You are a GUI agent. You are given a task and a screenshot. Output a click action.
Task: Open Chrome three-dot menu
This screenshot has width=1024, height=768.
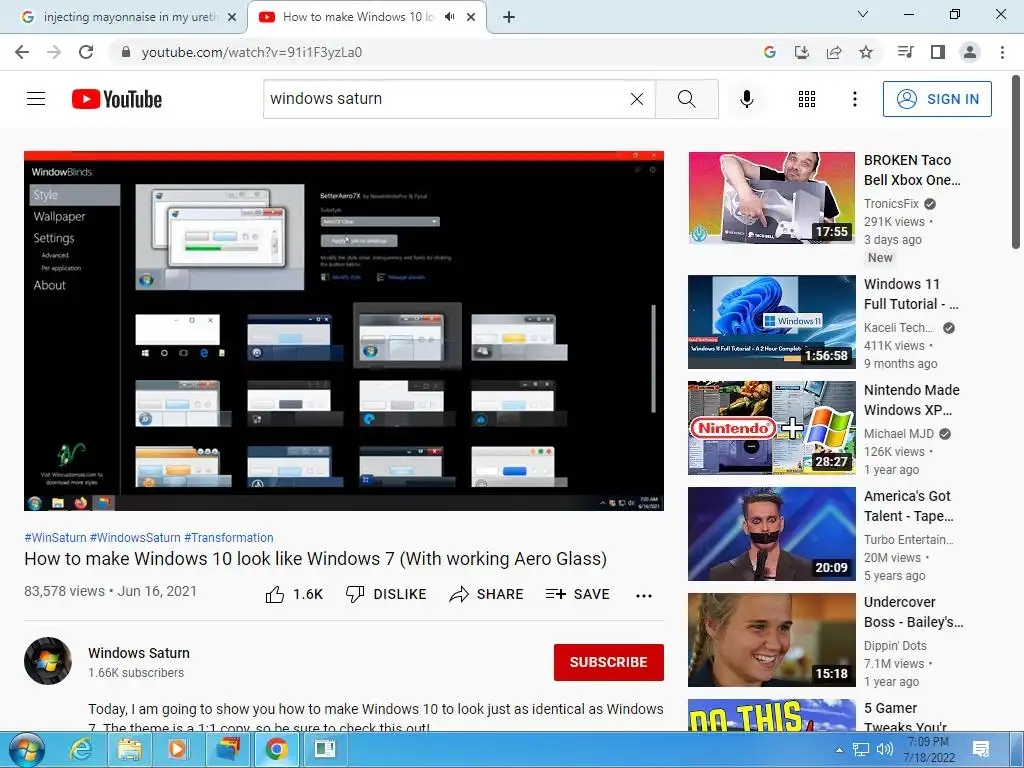1002,52
